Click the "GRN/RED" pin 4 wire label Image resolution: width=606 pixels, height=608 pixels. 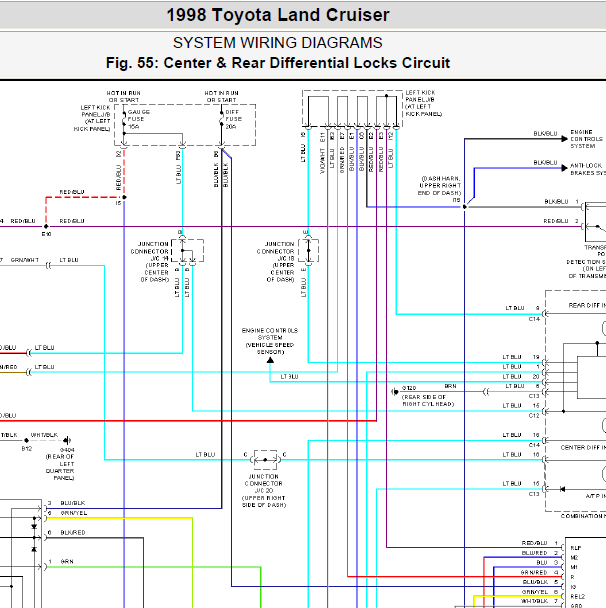pyautogui.click(x=534, y=572)
